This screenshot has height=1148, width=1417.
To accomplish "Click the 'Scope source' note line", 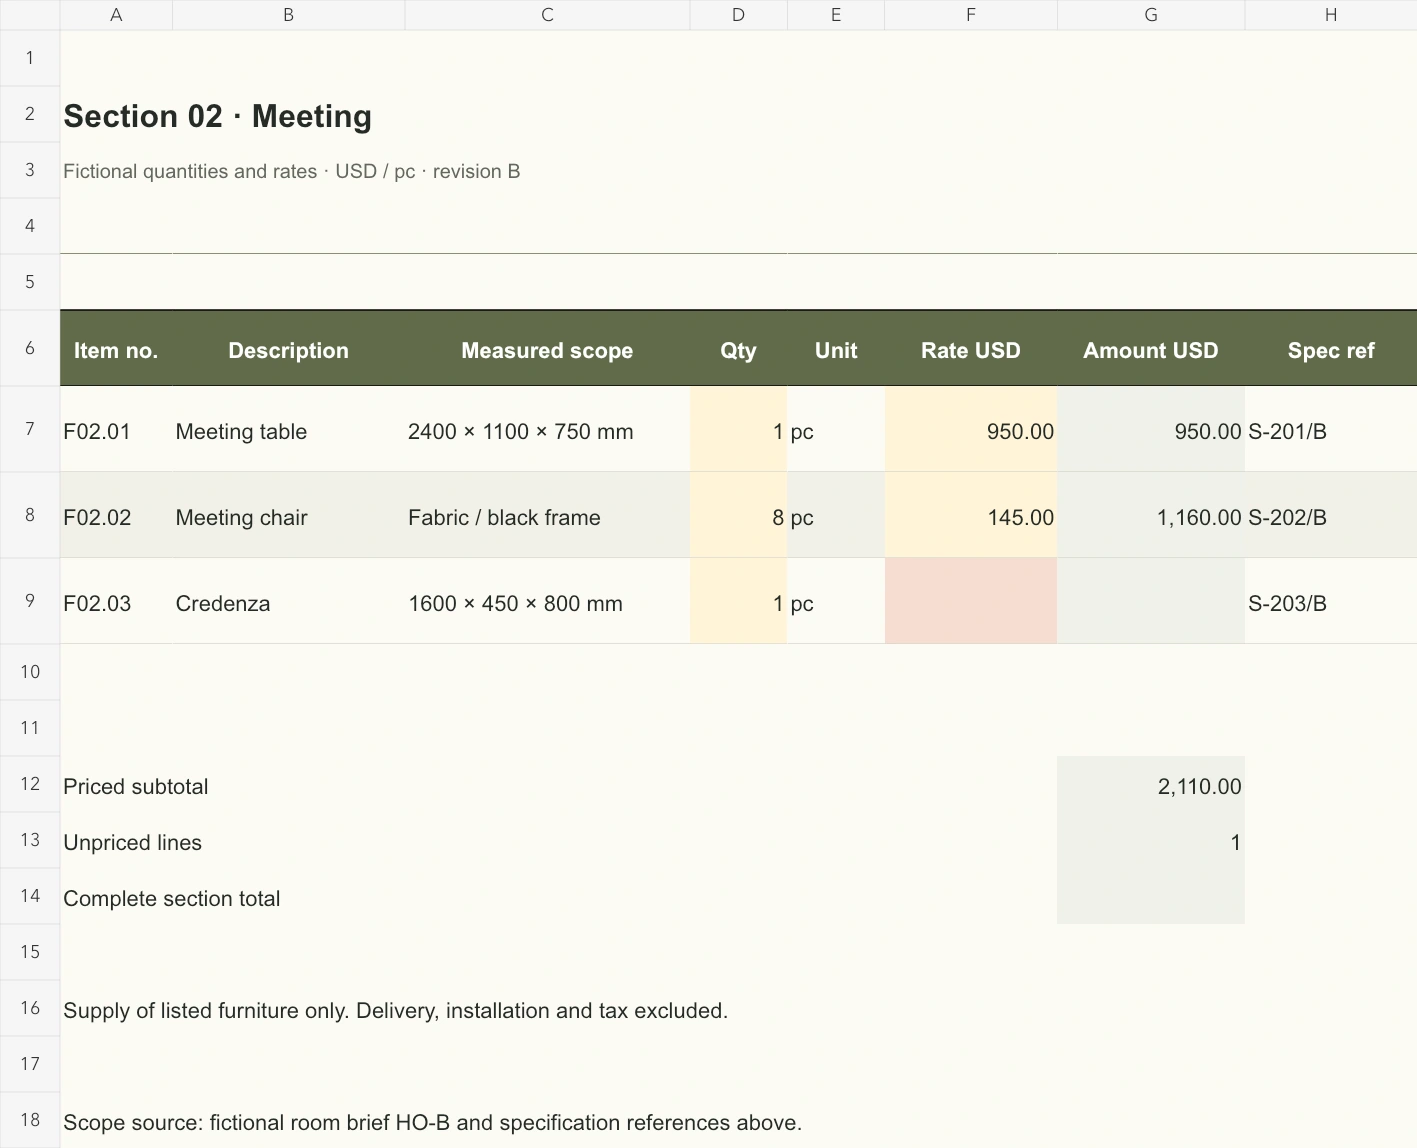I will [x=432, y=1122].
